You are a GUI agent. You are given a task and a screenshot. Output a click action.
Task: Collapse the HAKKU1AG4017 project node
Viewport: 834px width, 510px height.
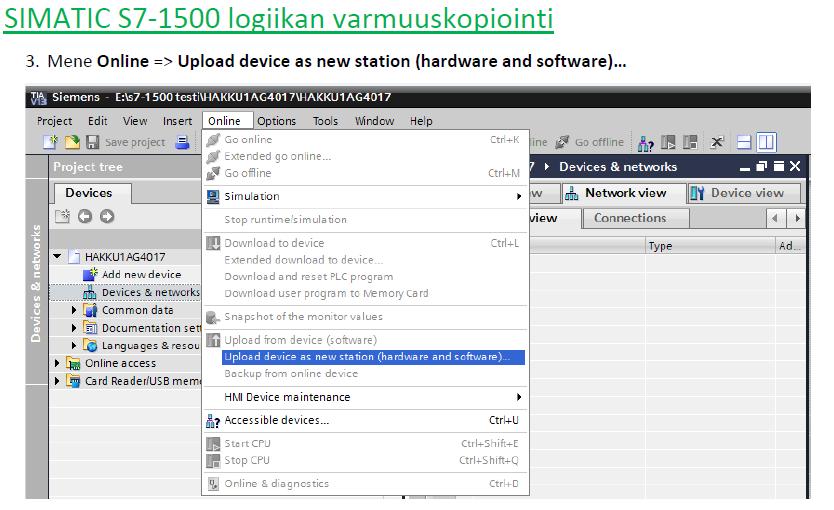(x=57, y=256)
